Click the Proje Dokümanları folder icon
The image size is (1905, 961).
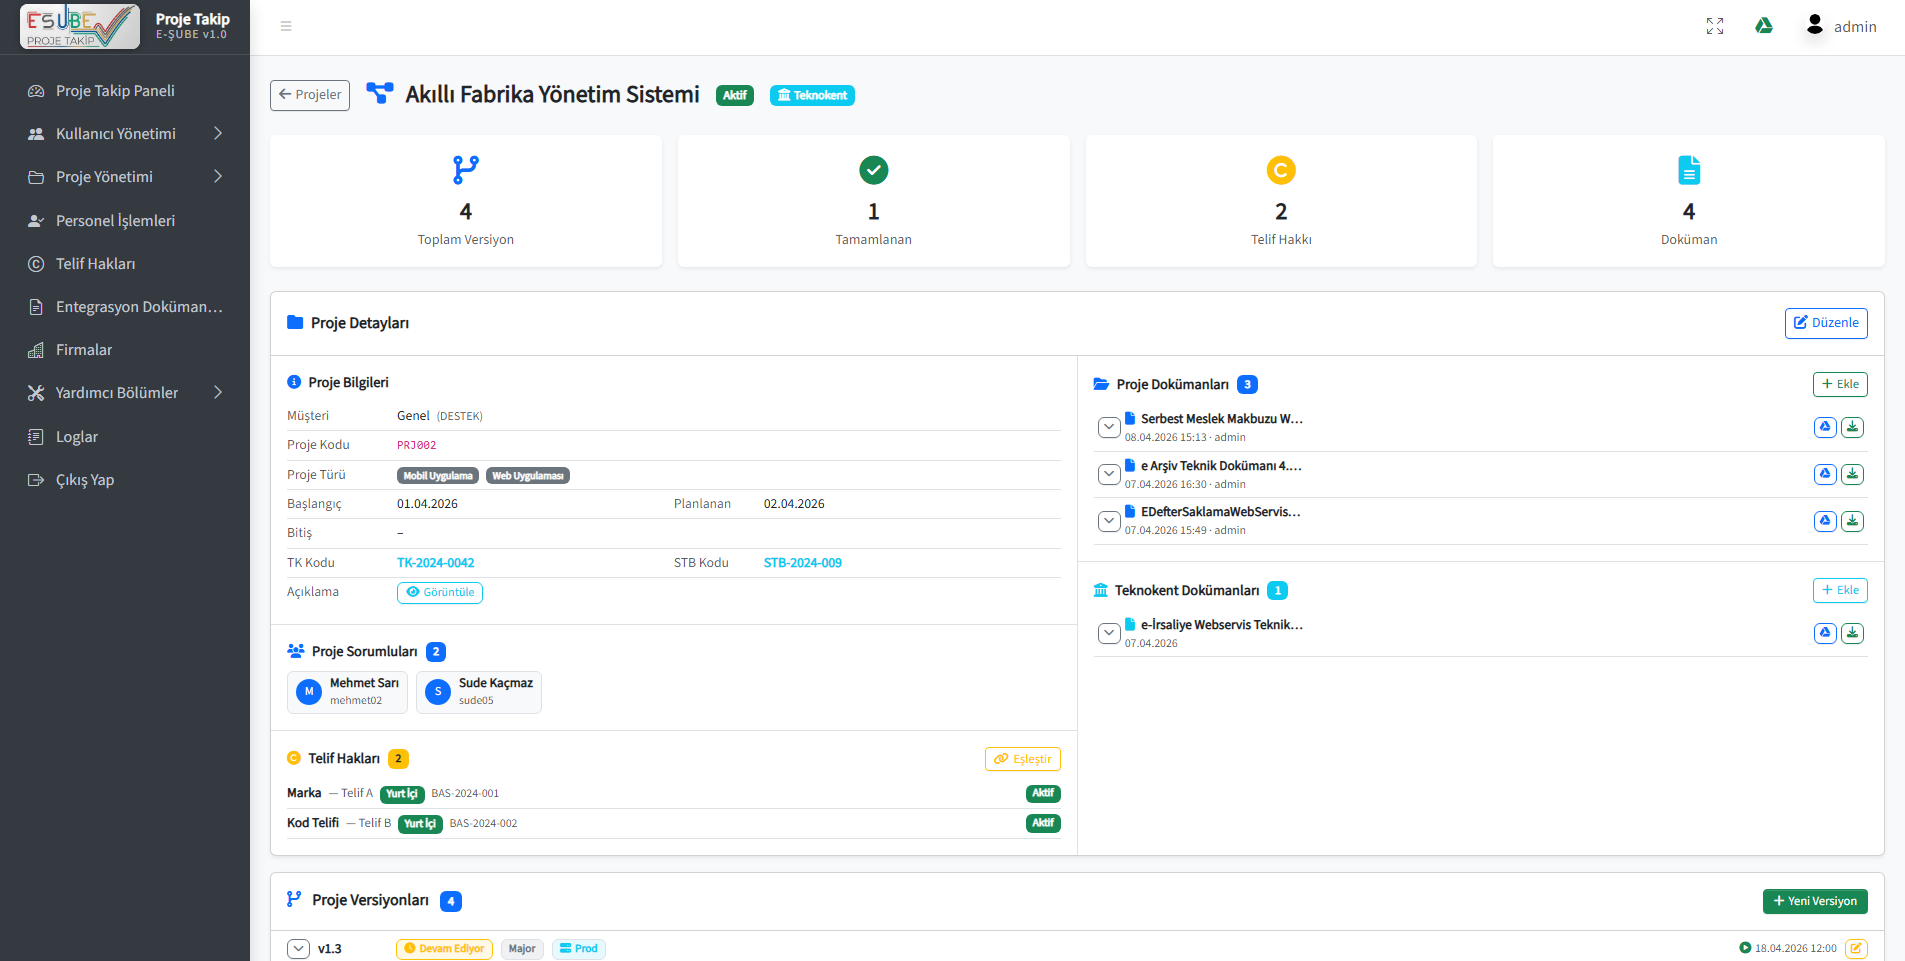(1101, 384)
